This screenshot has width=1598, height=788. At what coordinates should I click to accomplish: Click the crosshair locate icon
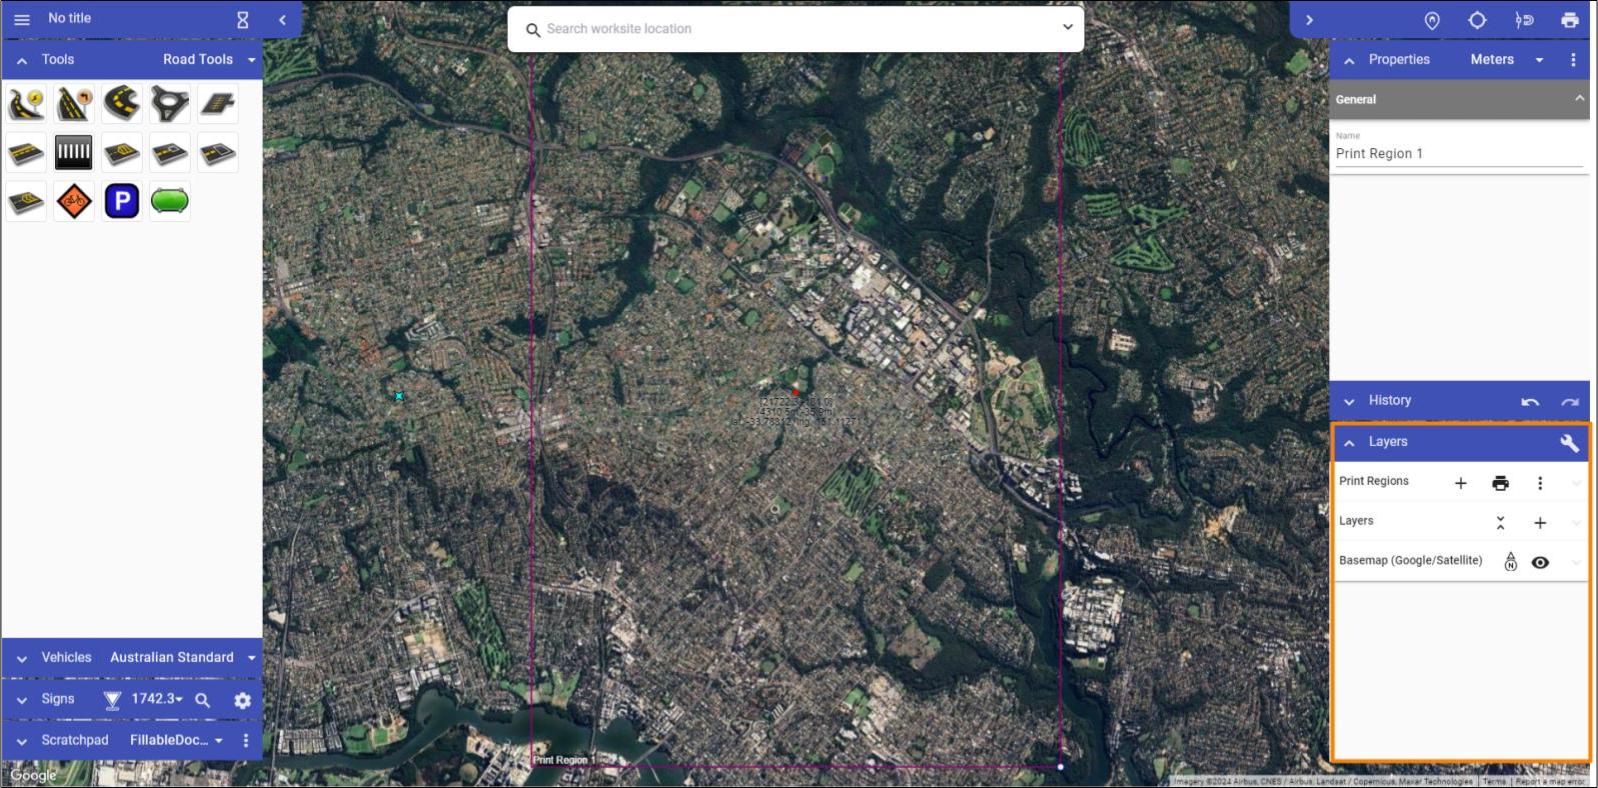coord(1477,20)
